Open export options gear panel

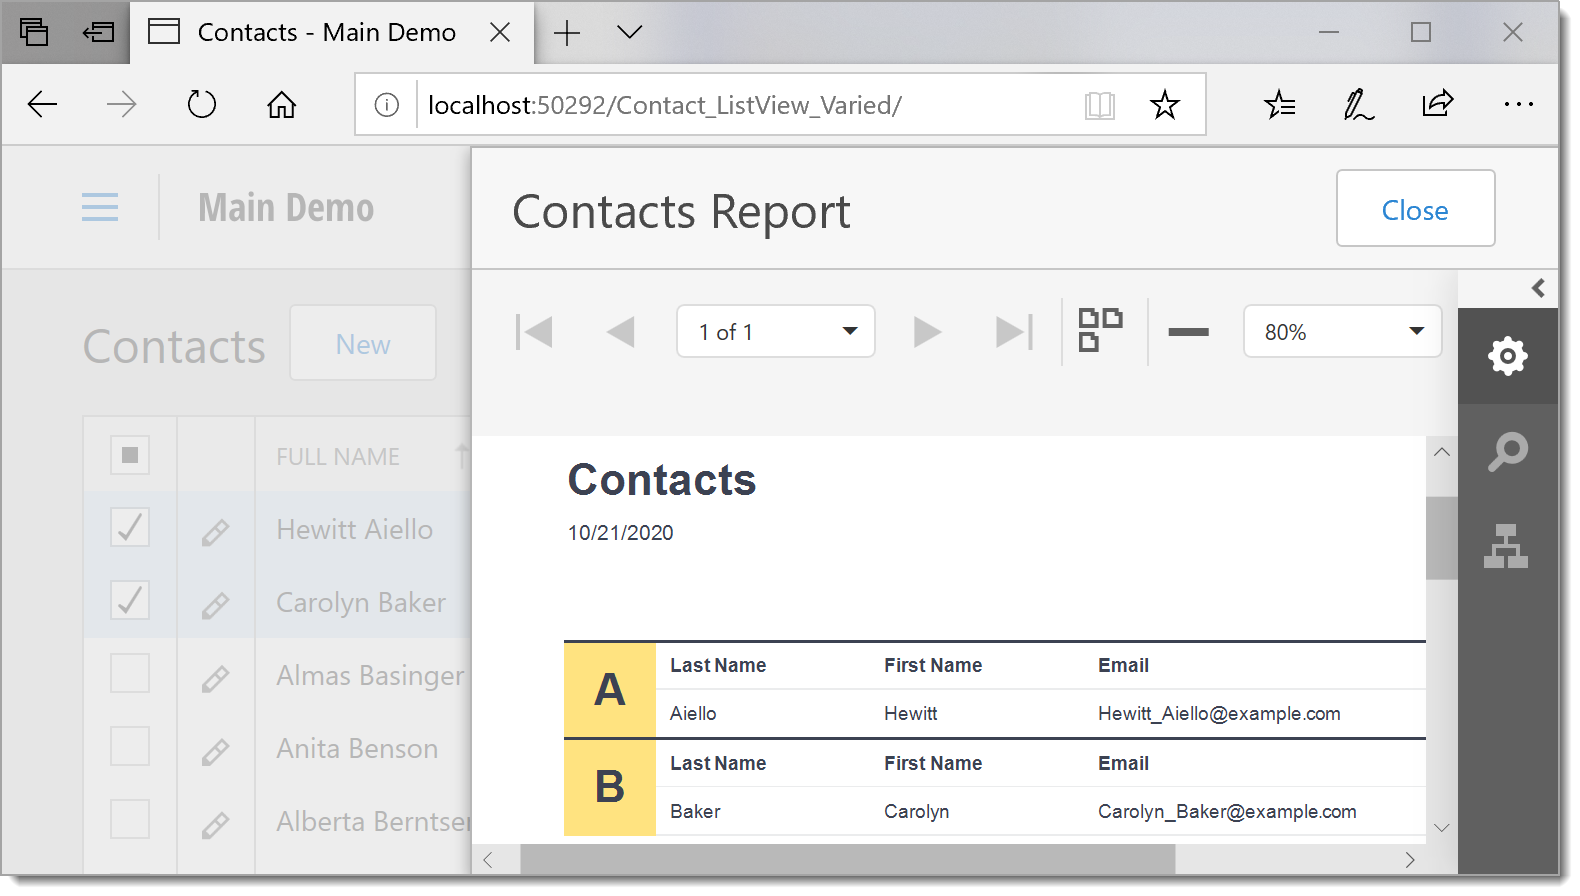point(1507,356)
